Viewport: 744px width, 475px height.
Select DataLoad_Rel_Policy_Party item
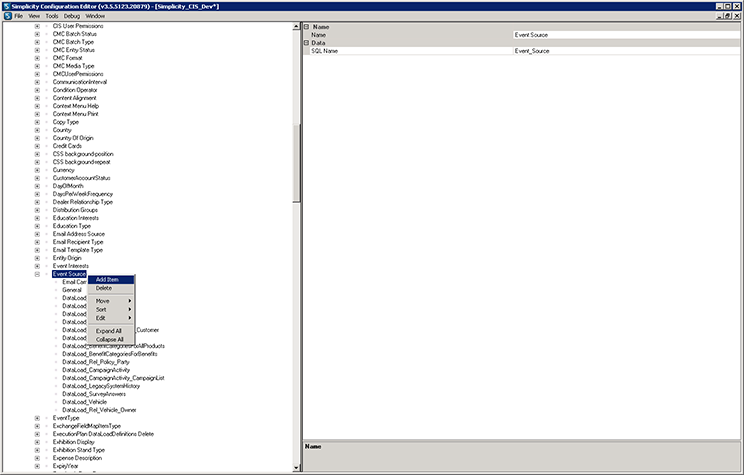[96, 362]
